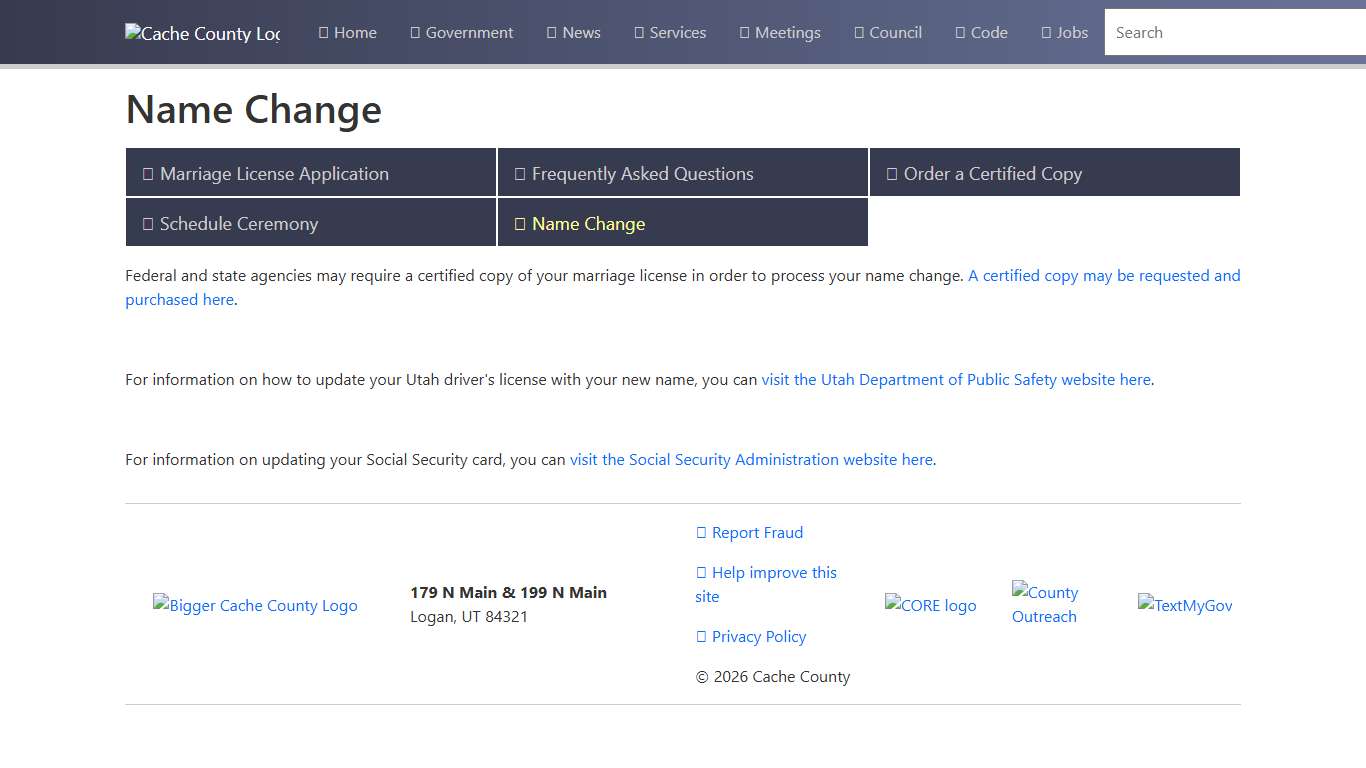Follow the Utah Department of Public Safety link
Image resolution: width=1366 pixels, height=768 pixels.
(955, 380)
